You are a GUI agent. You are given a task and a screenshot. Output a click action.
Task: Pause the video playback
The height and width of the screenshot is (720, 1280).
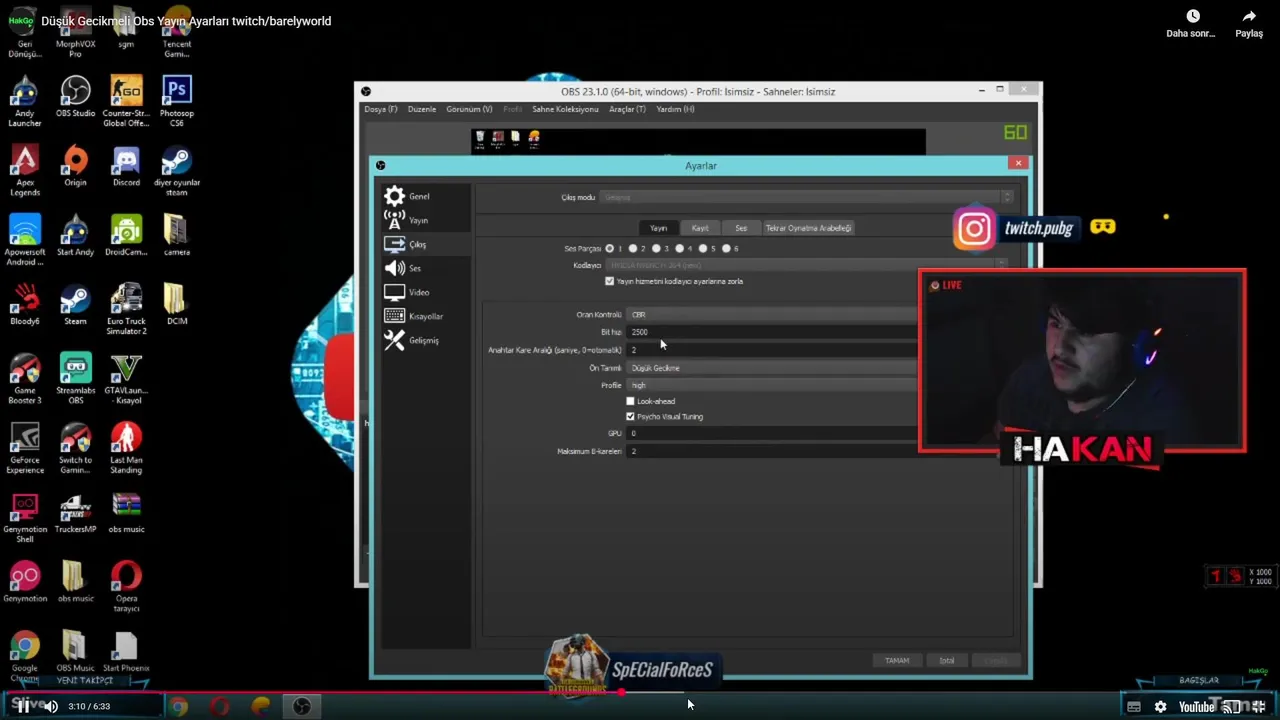[x=22, y=706]
